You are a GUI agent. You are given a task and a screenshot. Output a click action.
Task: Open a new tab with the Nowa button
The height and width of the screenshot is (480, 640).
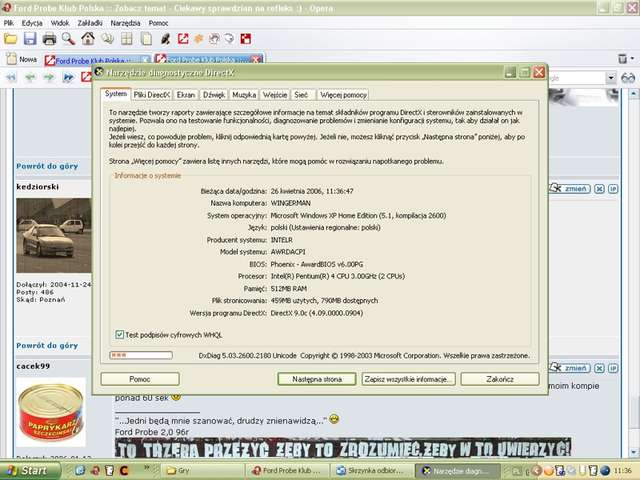coord(22,59)
